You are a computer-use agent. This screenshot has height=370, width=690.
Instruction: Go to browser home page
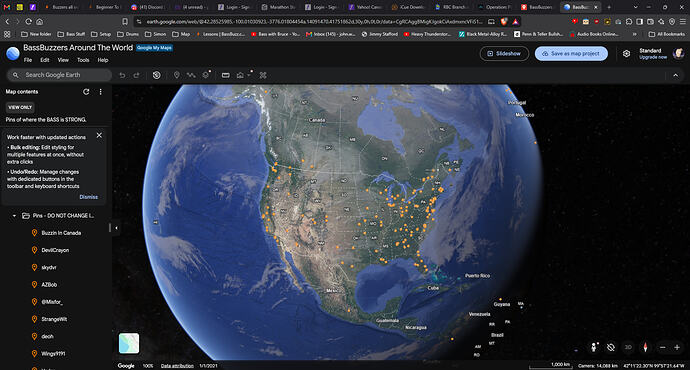(x=40, y=22)
